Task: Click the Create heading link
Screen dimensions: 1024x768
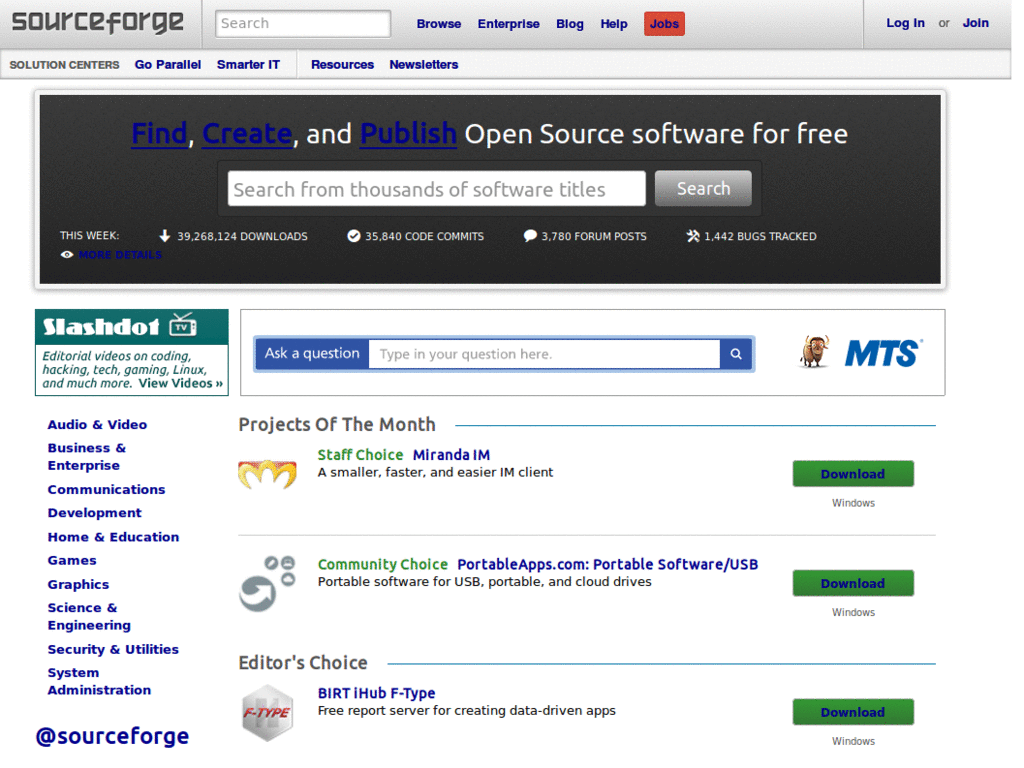Action: 249,135
